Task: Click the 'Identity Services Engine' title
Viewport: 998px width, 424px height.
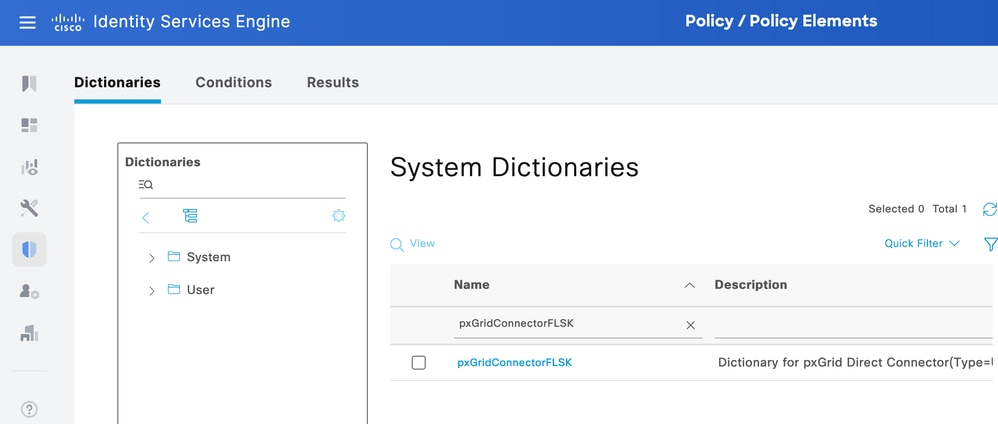Action: point(192,22)
